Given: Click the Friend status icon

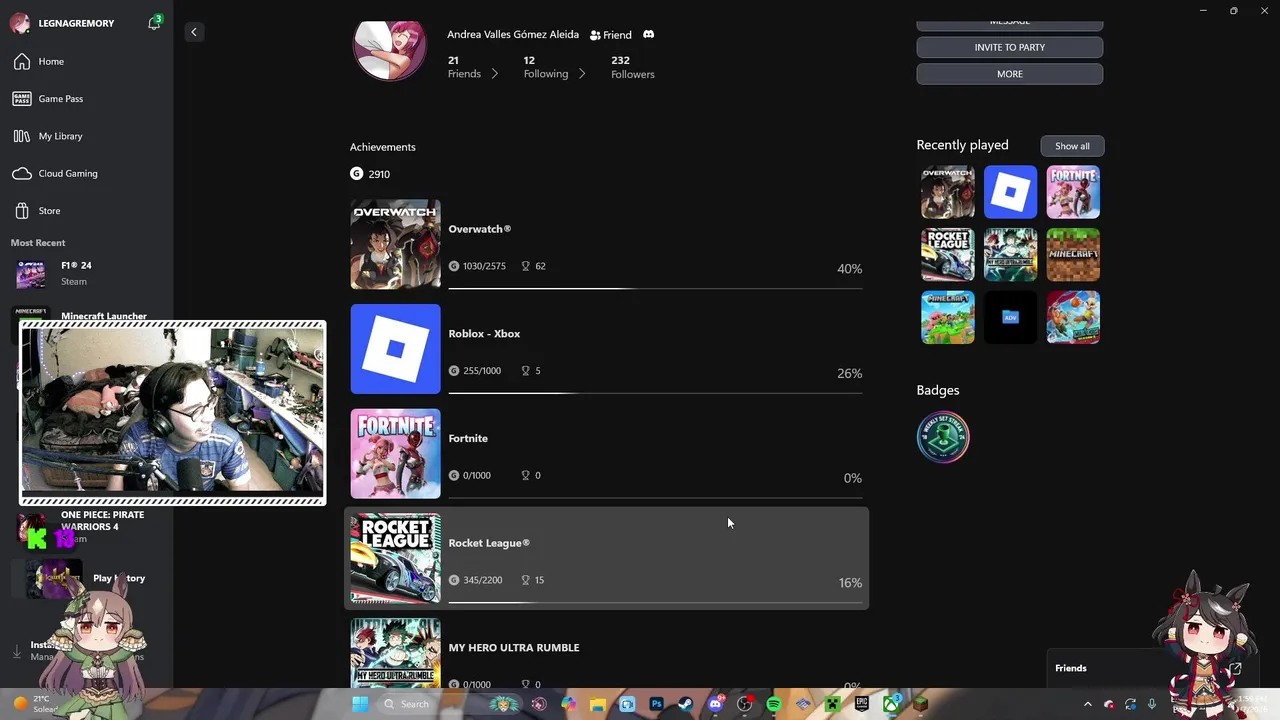Looking at the screenshot, I should pos(595,35).
